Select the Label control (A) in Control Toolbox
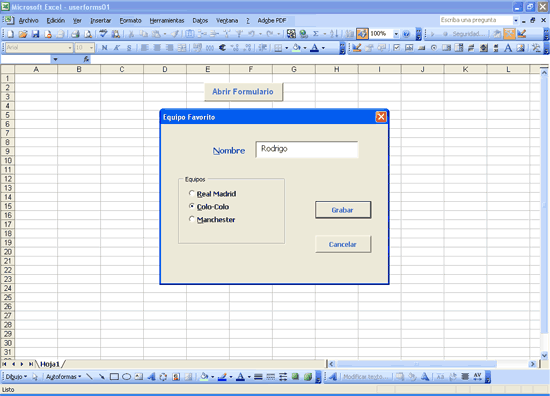This screenshot has height=396, width=550. pos(508,48)
